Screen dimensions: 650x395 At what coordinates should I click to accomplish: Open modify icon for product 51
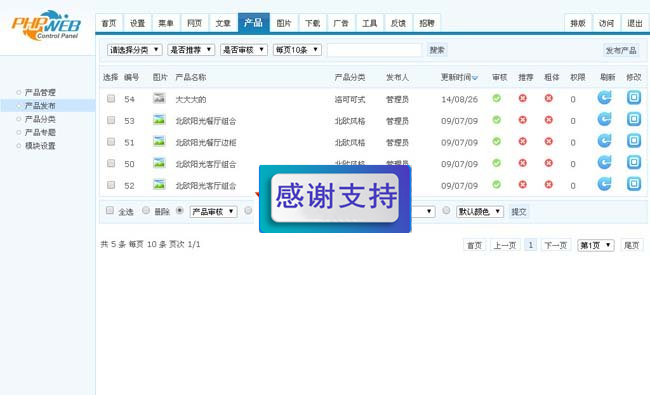(634, 141)
